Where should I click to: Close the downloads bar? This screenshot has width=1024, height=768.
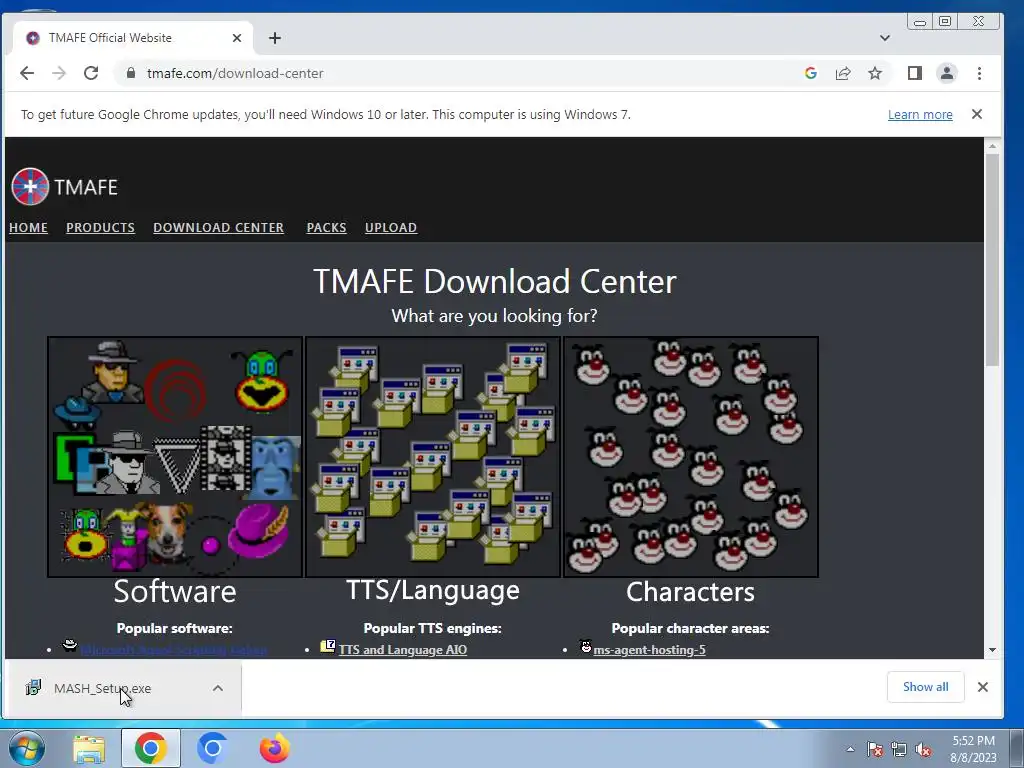(982, 687)
